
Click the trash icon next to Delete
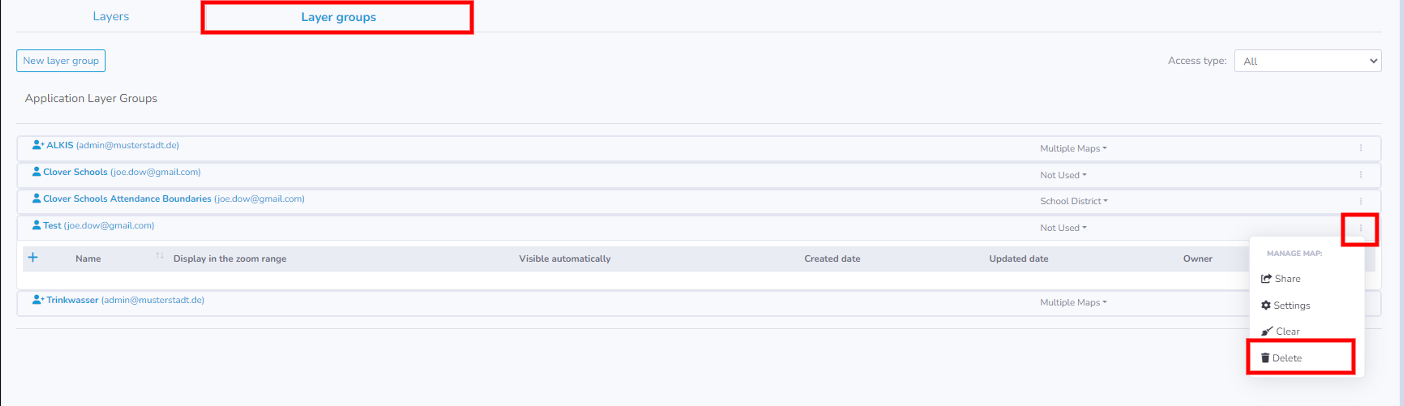tap(1265, 357)
